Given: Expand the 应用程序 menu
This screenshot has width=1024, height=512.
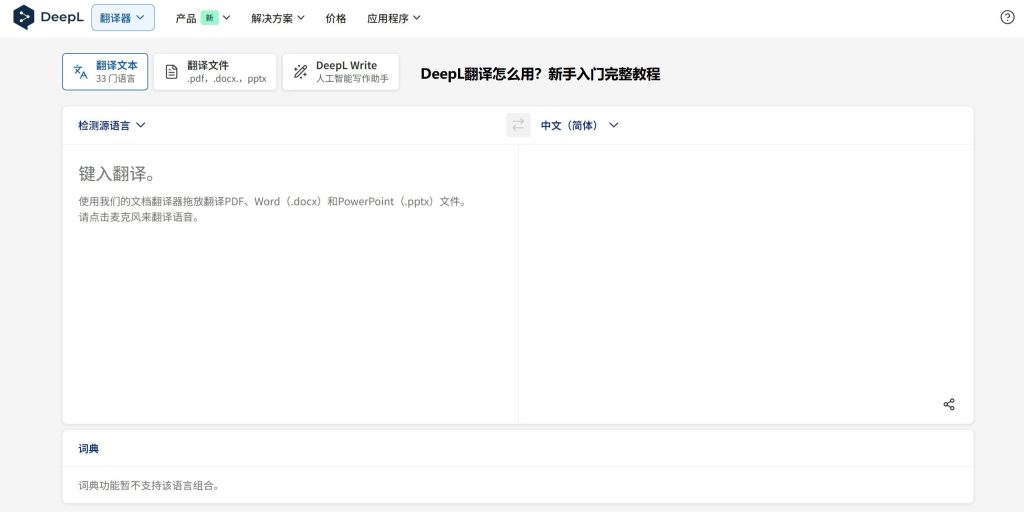Looking at the screenshot, I should tap(394, 18).
